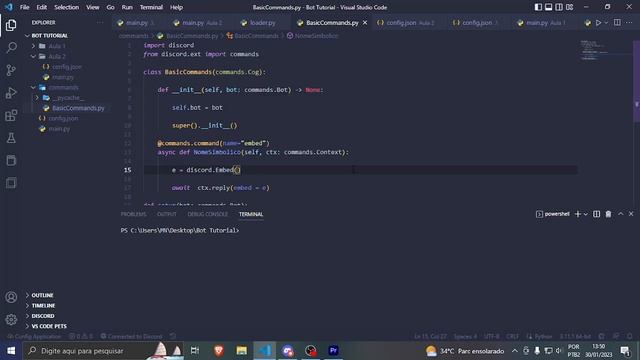This screenshot has width=640, height=360.
Task: Click Ln 15, Col 27 in status bar
Action: (x=430, y=336)
